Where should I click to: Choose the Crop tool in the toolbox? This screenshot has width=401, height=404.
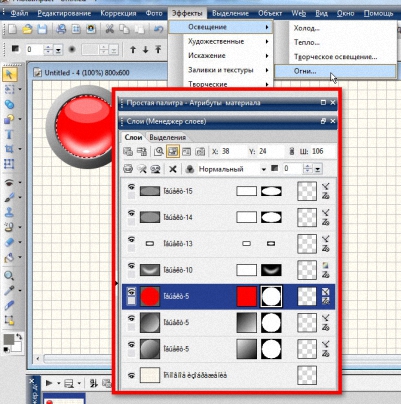pos(9,149)
